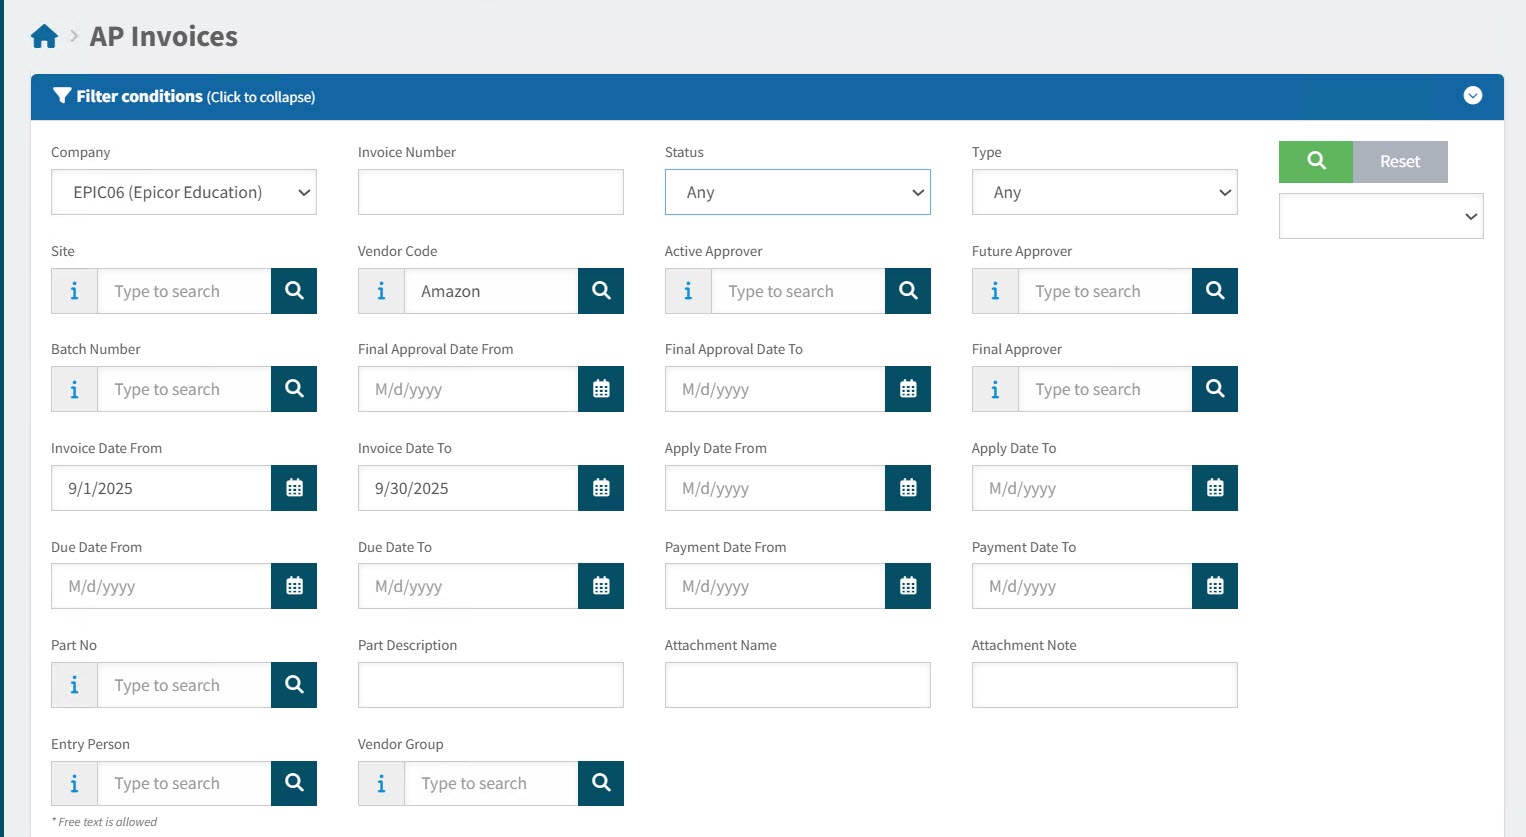This screenshot has width=1526, height=837.
Task: Collapse the Filter conditions panel
Action: [1472, 96]
